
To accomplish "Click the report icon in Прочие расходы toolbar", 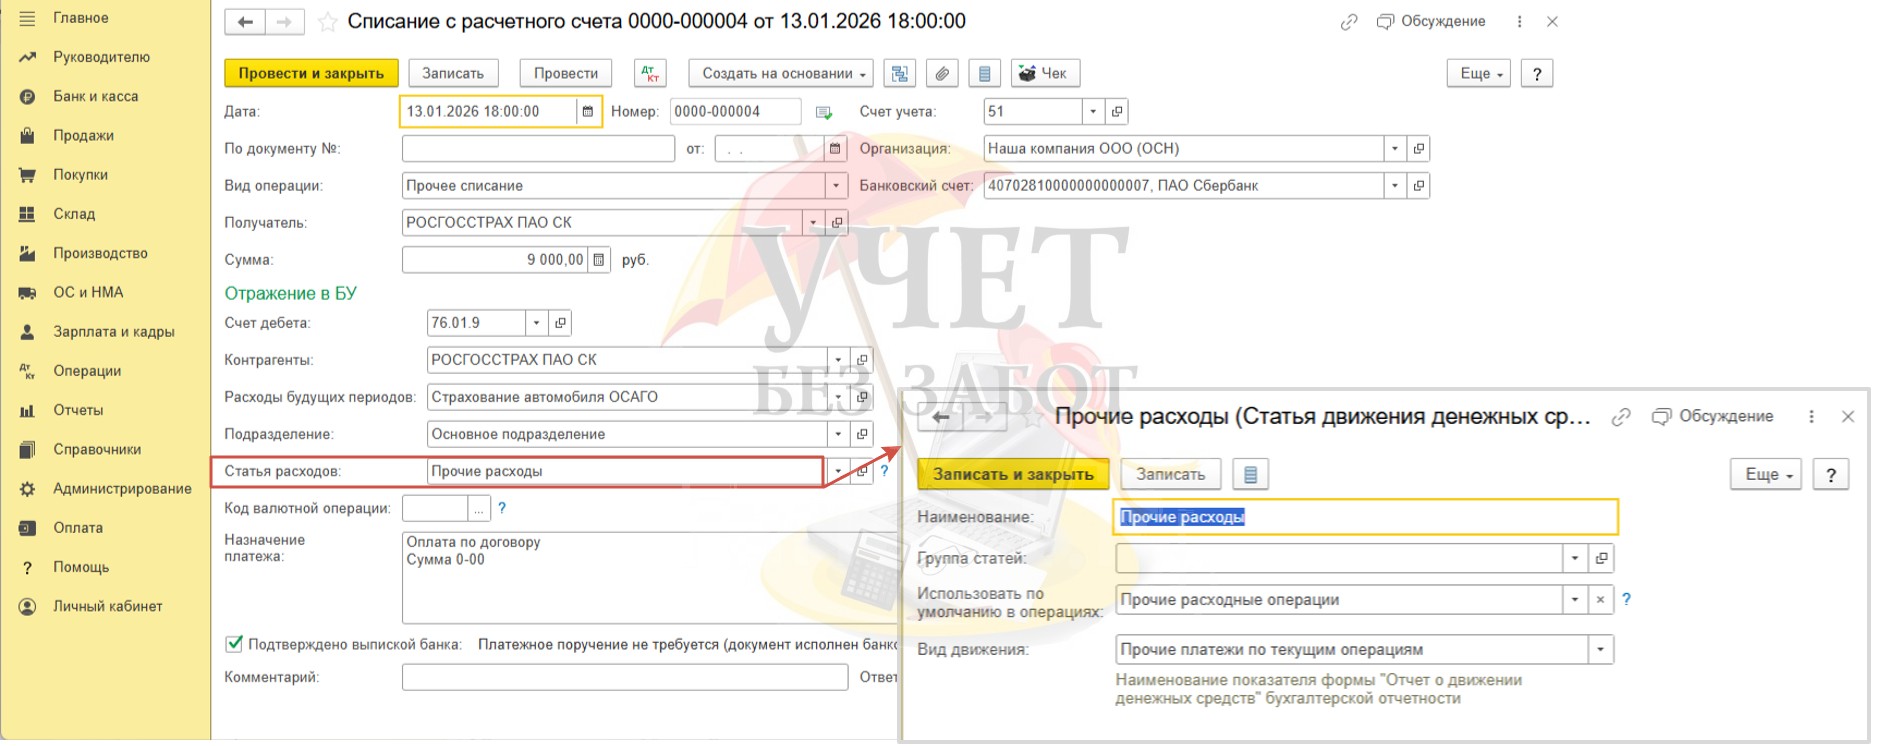I will (x=1250, y=474).
